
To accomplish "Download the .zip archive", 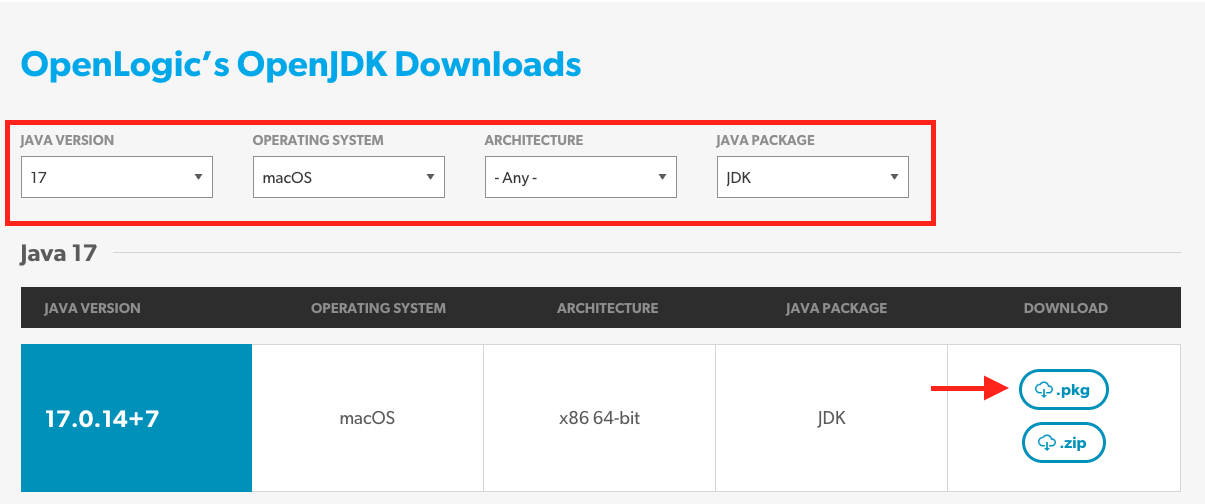I will (x=1064, y=442).
